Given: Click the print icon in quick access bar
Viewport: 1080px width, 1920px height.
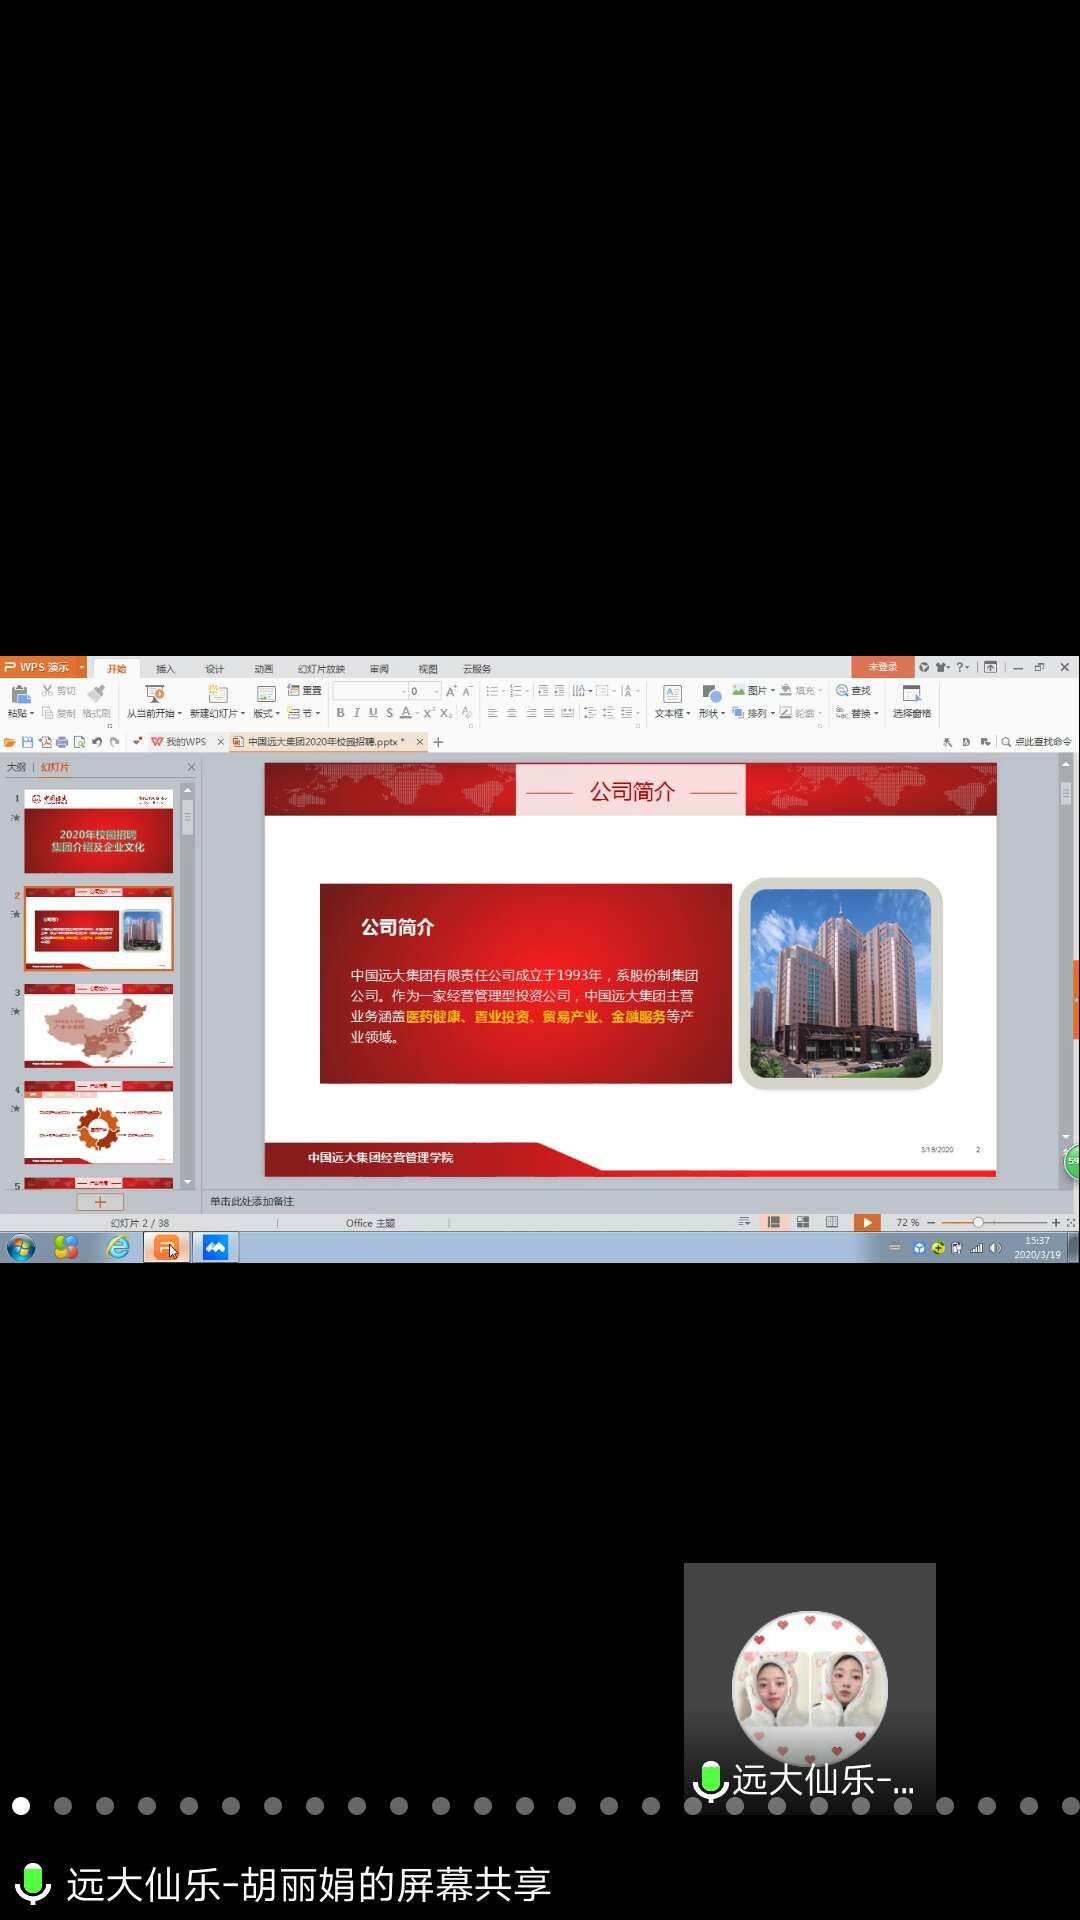Looking at the screenshot, I should tap(62, 742).
